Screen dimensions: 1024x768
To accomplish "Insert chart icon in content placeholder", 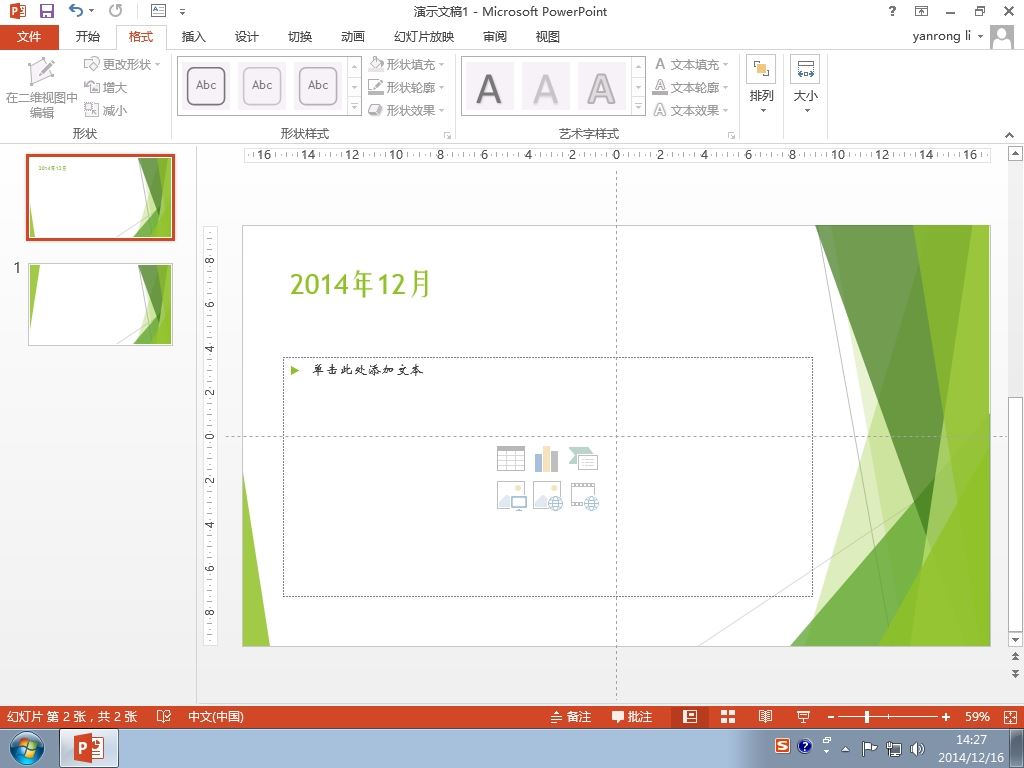I will pyautogui.click(x=547, y=458).
